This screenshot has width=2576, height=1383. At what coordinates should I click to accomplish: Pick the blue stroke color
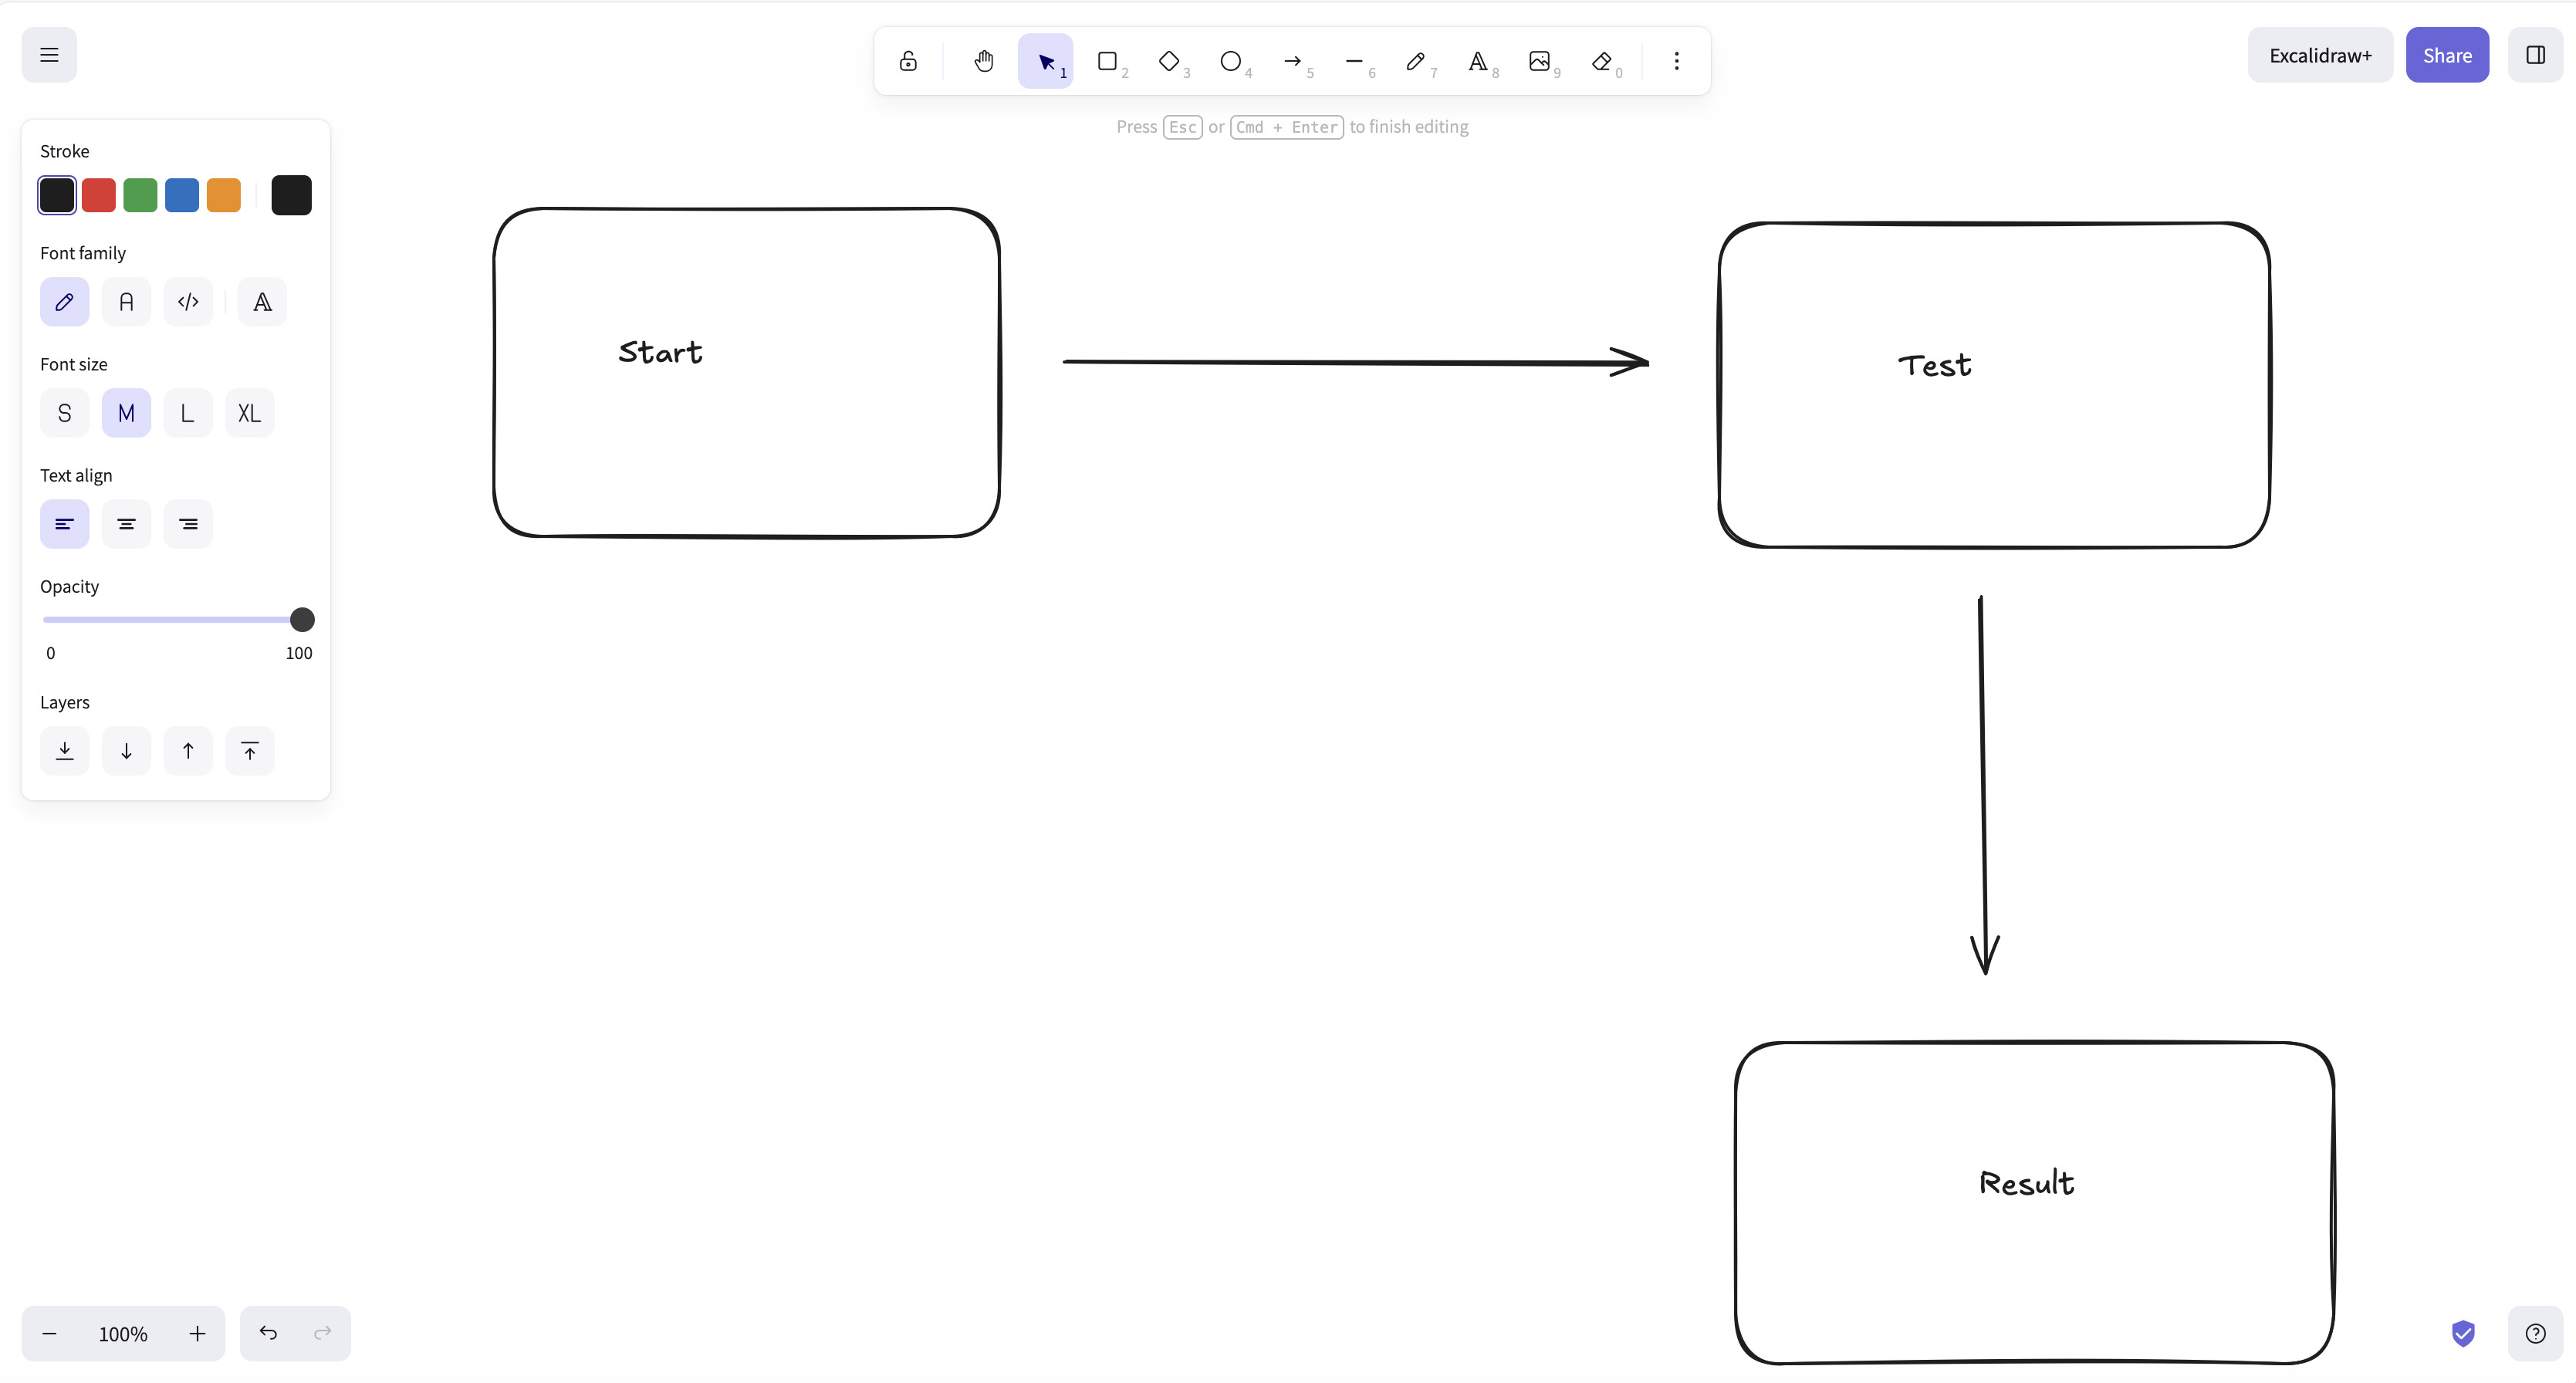point(182,195)
